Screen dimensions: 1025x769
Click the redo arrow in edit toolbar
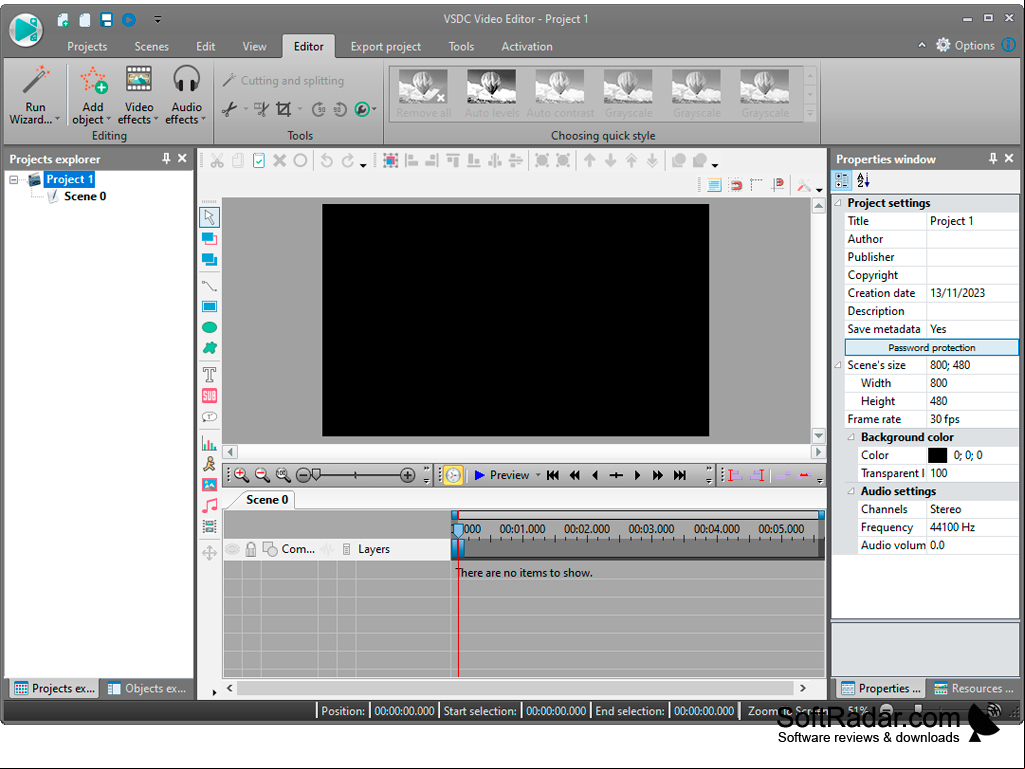[x=348, y=160]
